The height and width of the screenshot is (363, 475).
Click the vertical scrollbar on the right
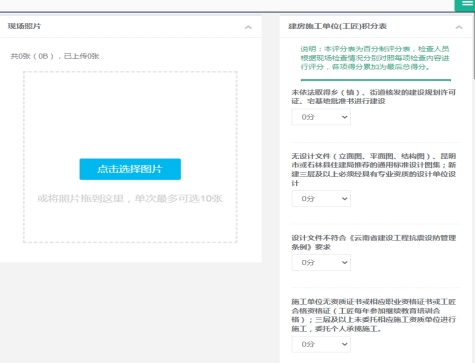pos(473,47)
